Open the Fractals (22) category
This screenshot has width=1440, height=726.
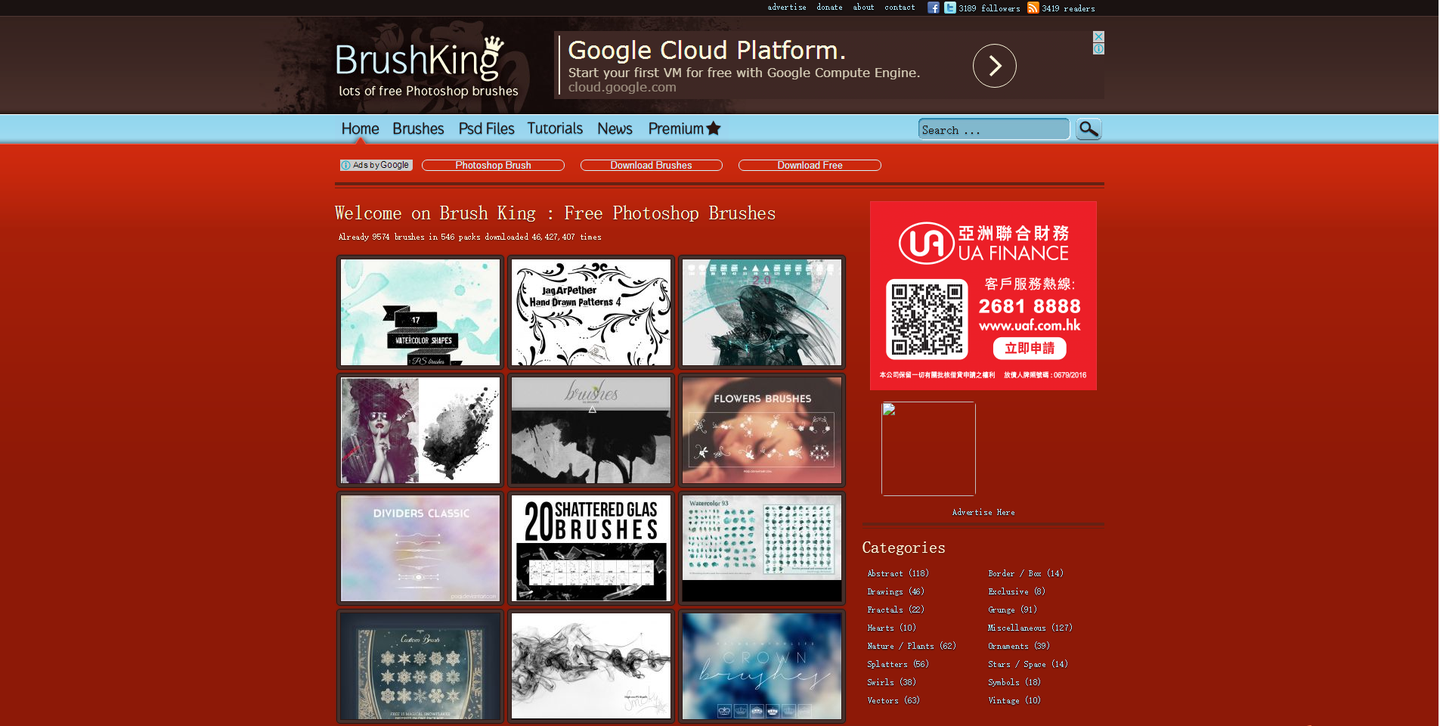[x=896, y=609]
